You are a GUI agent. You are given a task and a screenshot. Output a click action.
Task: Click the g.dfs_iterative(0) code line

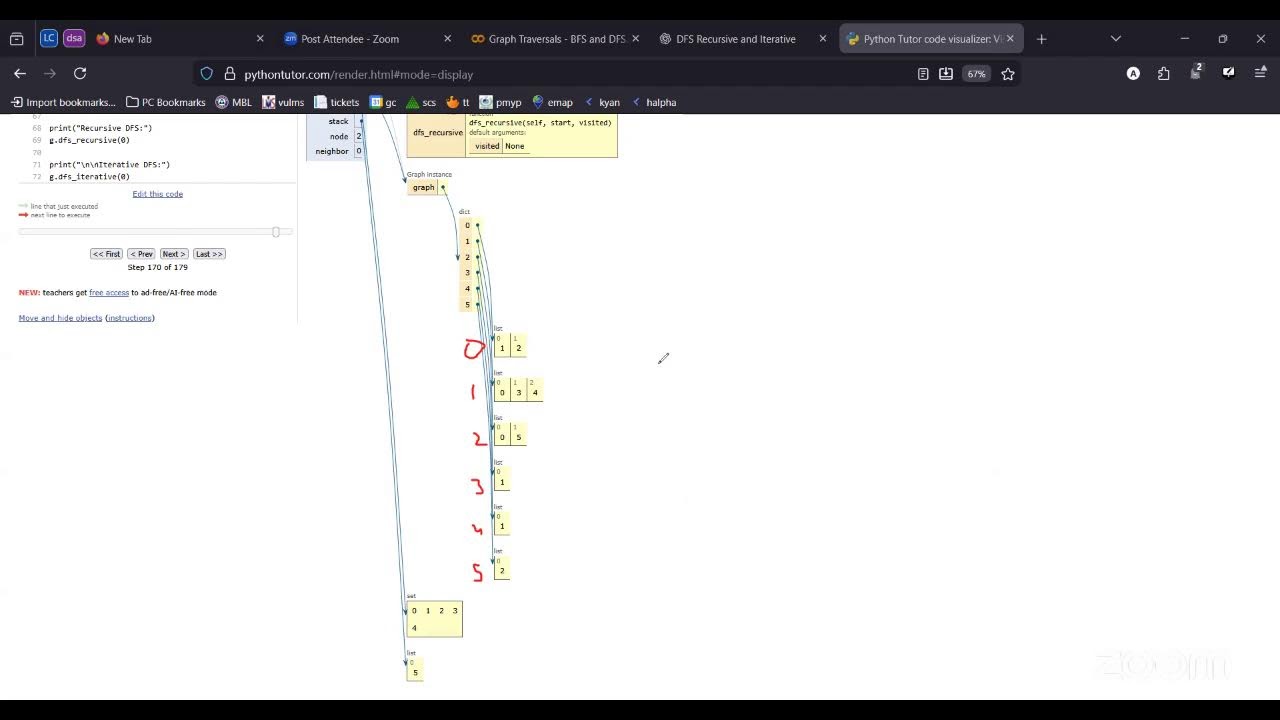[89, 177]
